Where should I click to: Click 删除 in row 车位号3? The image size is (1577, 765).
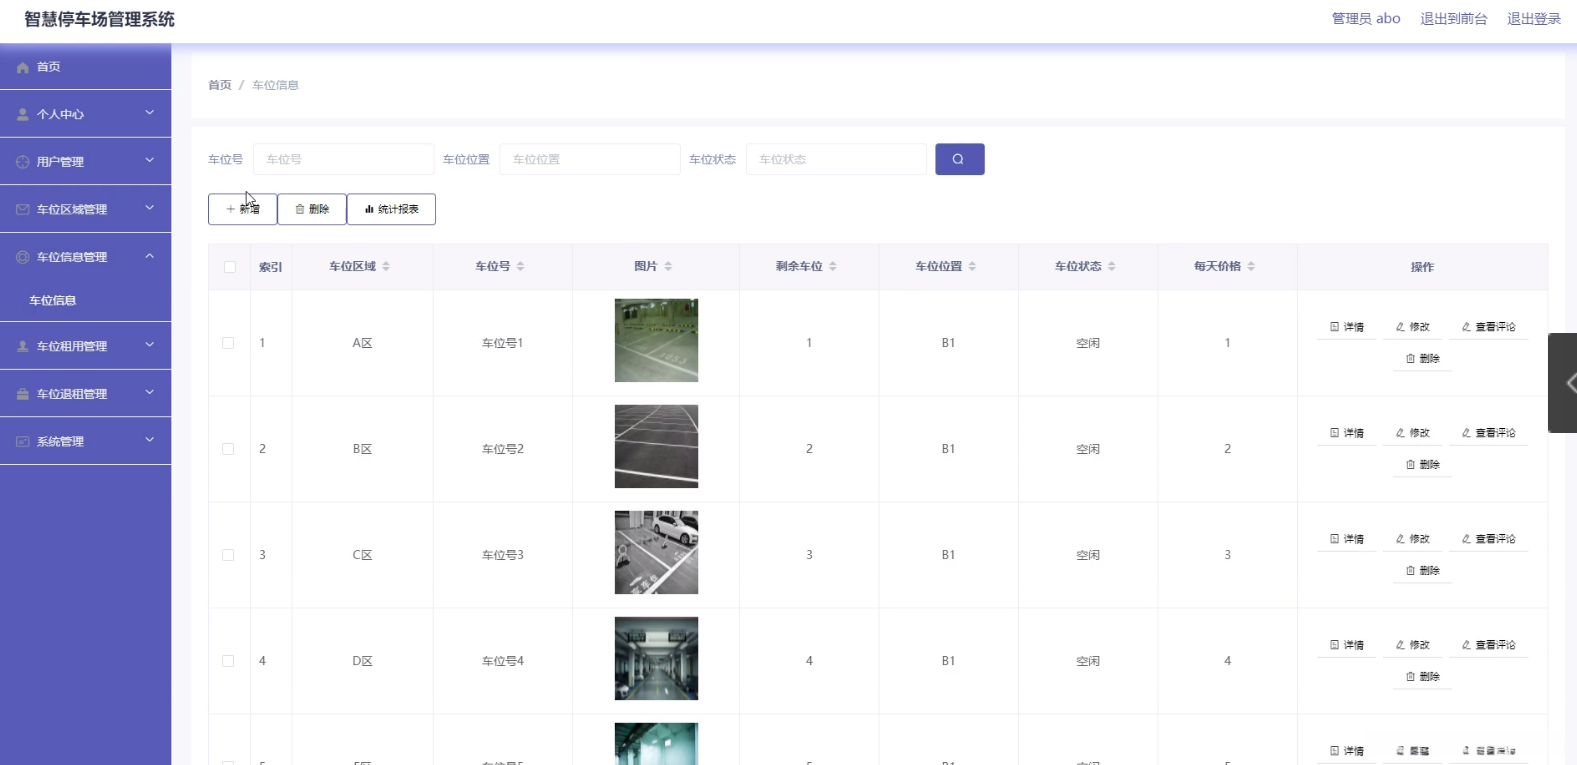coord(1423,571)
